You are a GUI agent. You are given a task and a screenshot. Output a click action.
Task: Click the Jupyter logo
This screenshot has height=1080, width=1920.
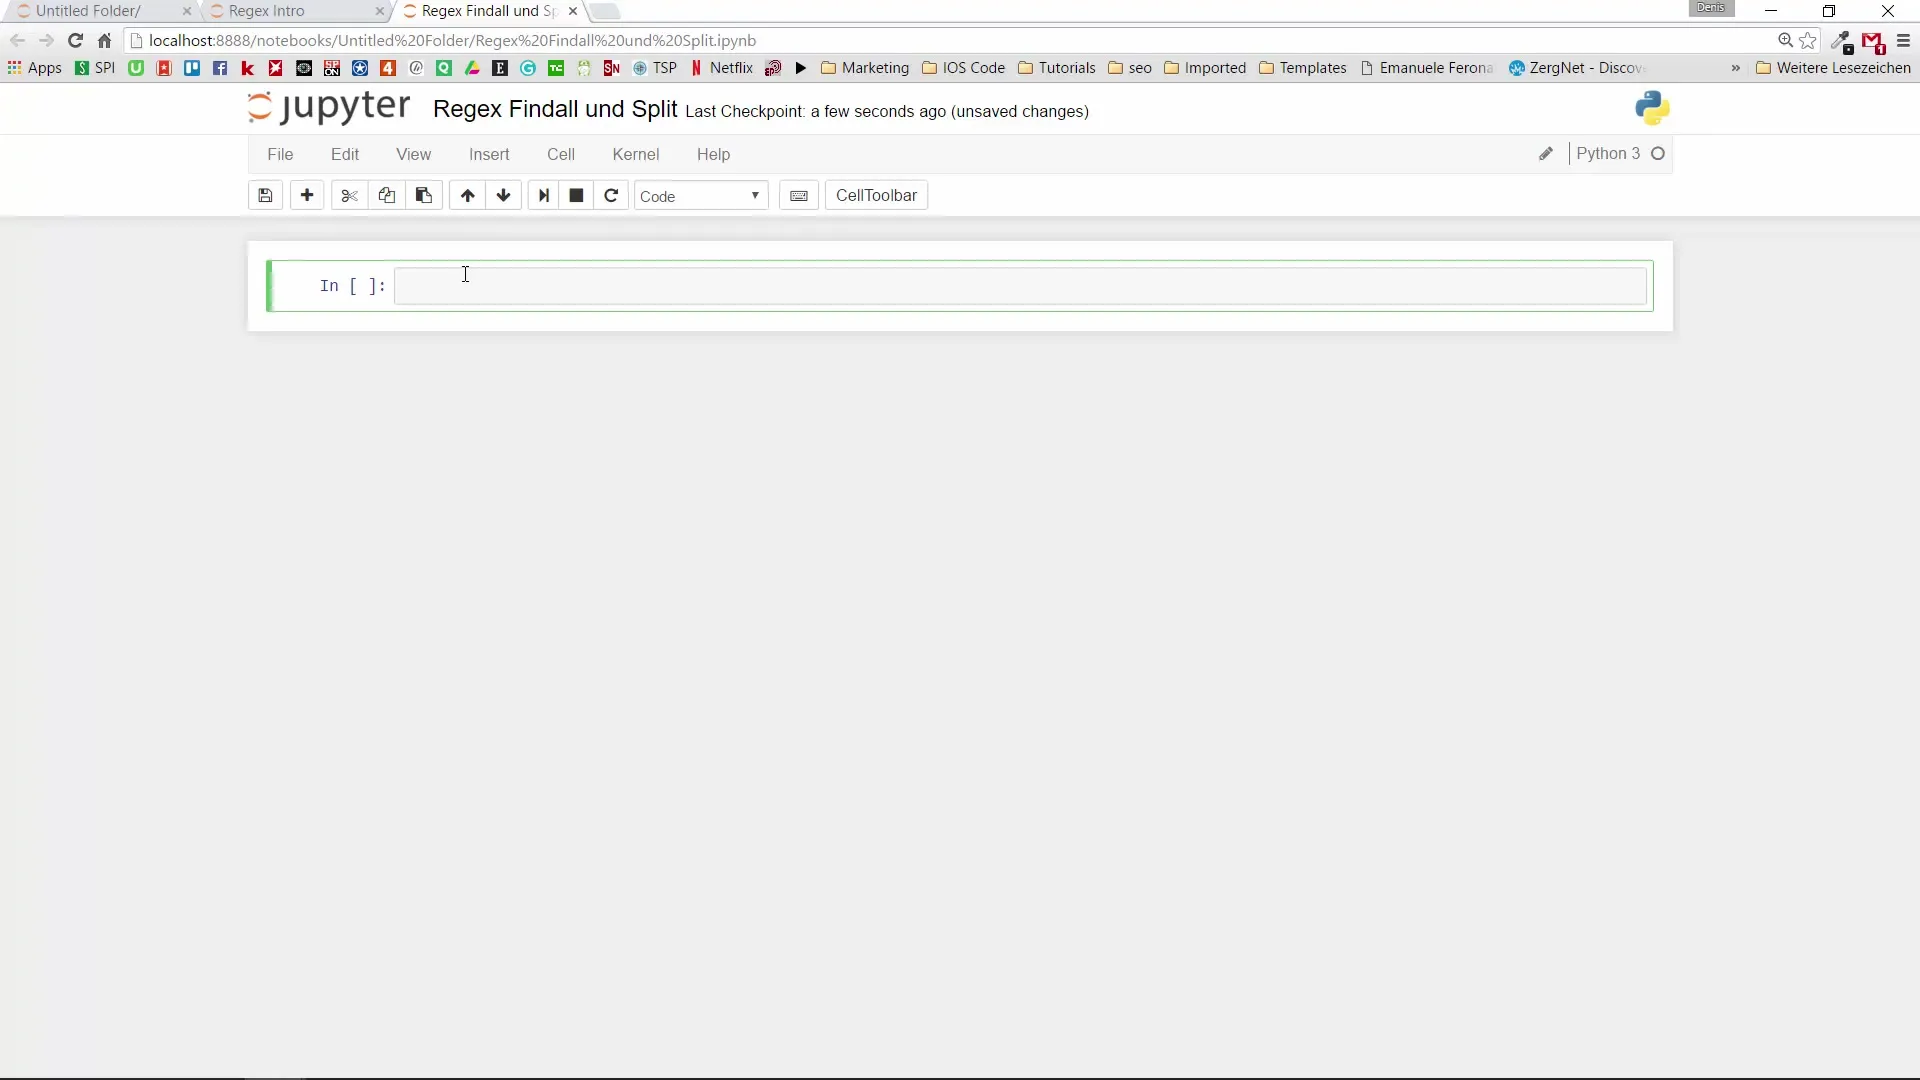click(x=329, y=107)
